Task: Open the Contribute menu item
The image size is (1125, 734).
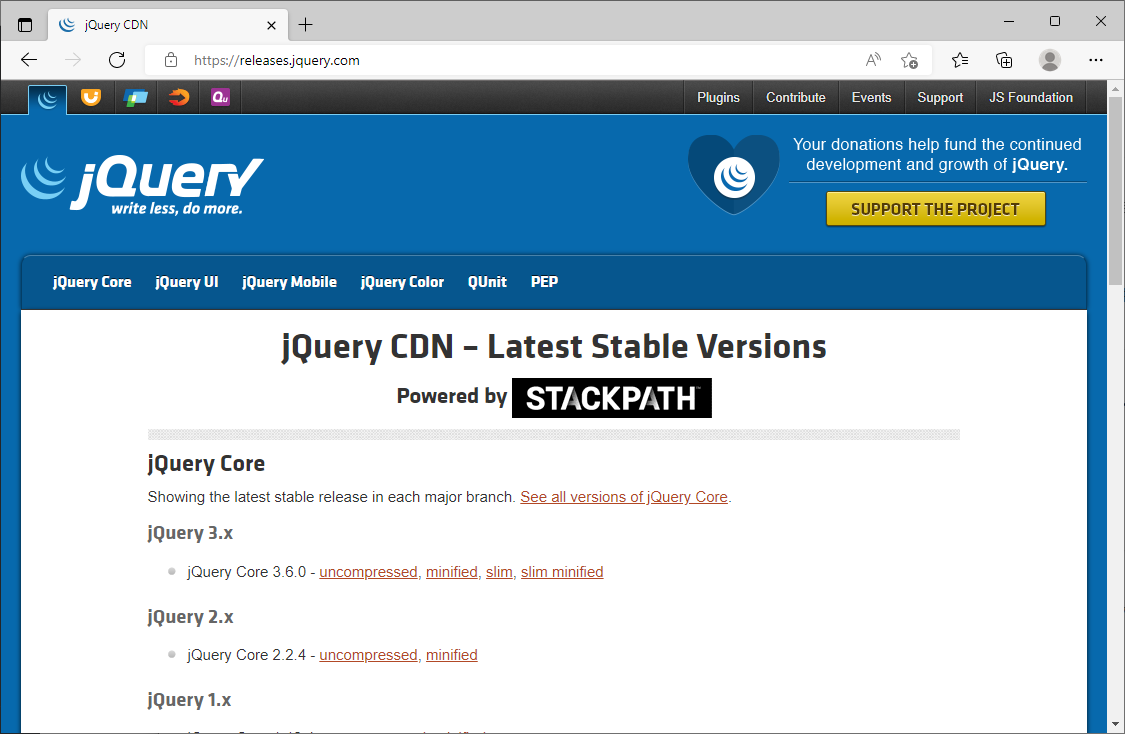Action: pos(796,98)
